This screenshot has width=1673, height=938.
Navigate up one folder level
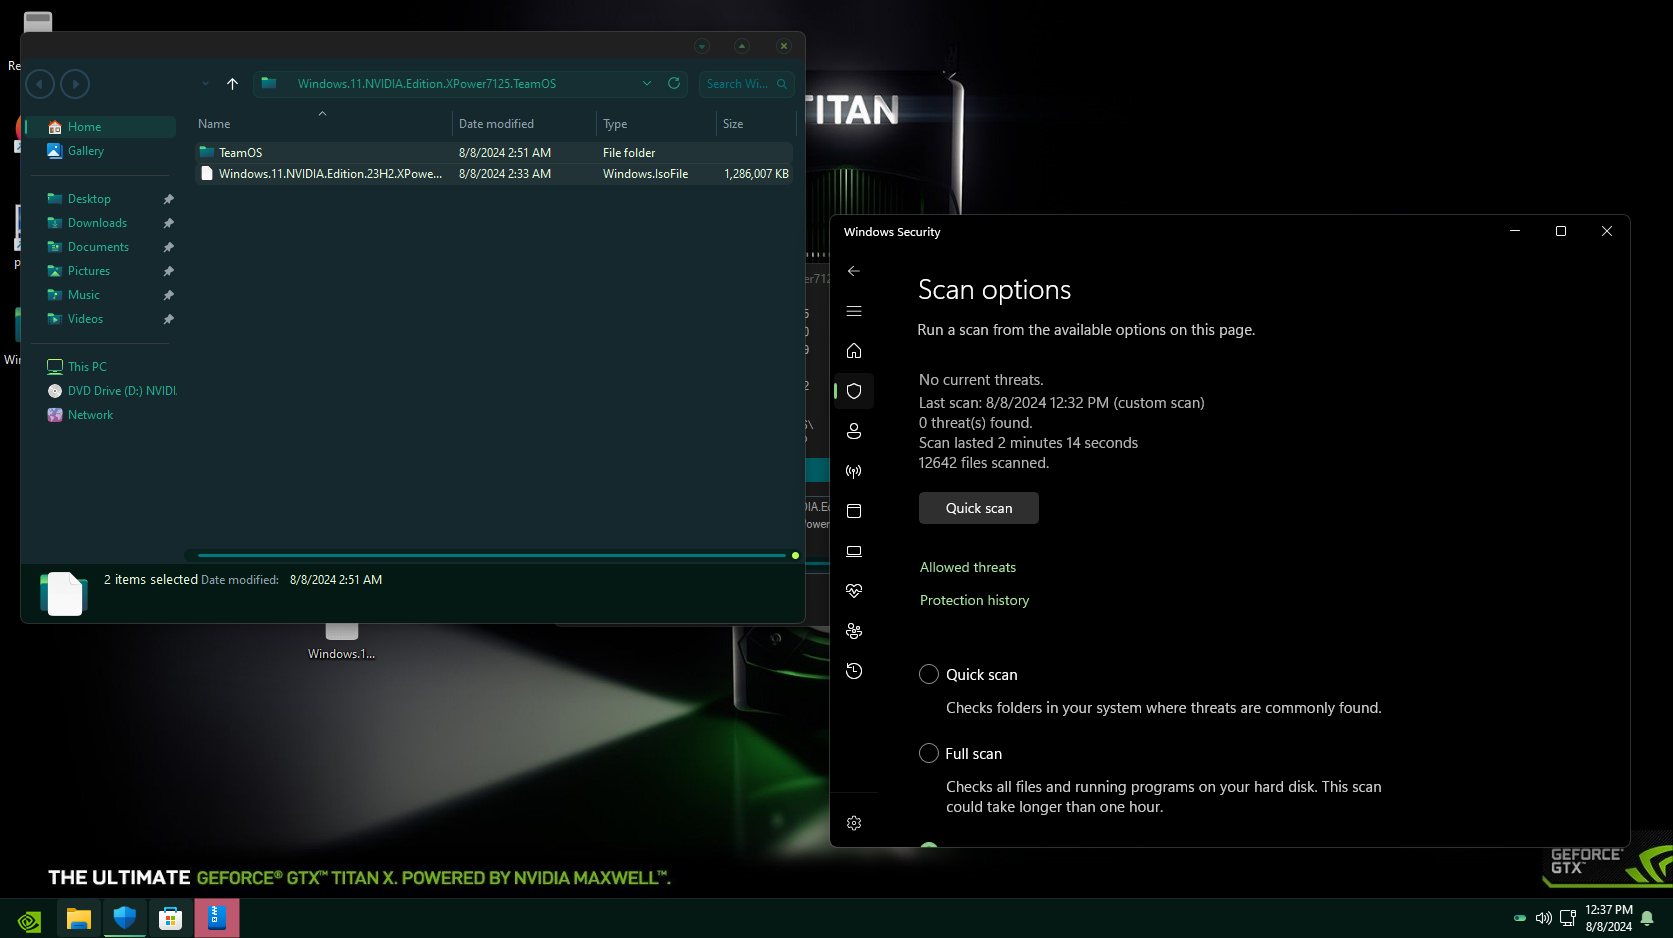(232, 84)
